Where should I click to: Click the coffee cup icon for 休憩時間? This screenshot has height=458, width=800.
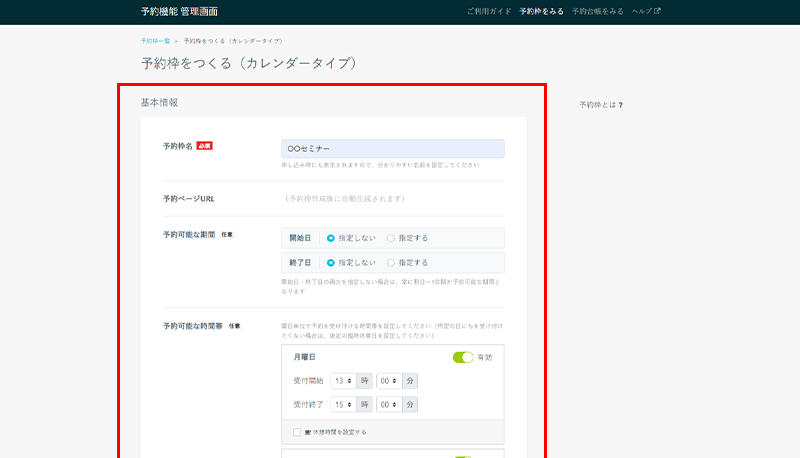point(307,432)
